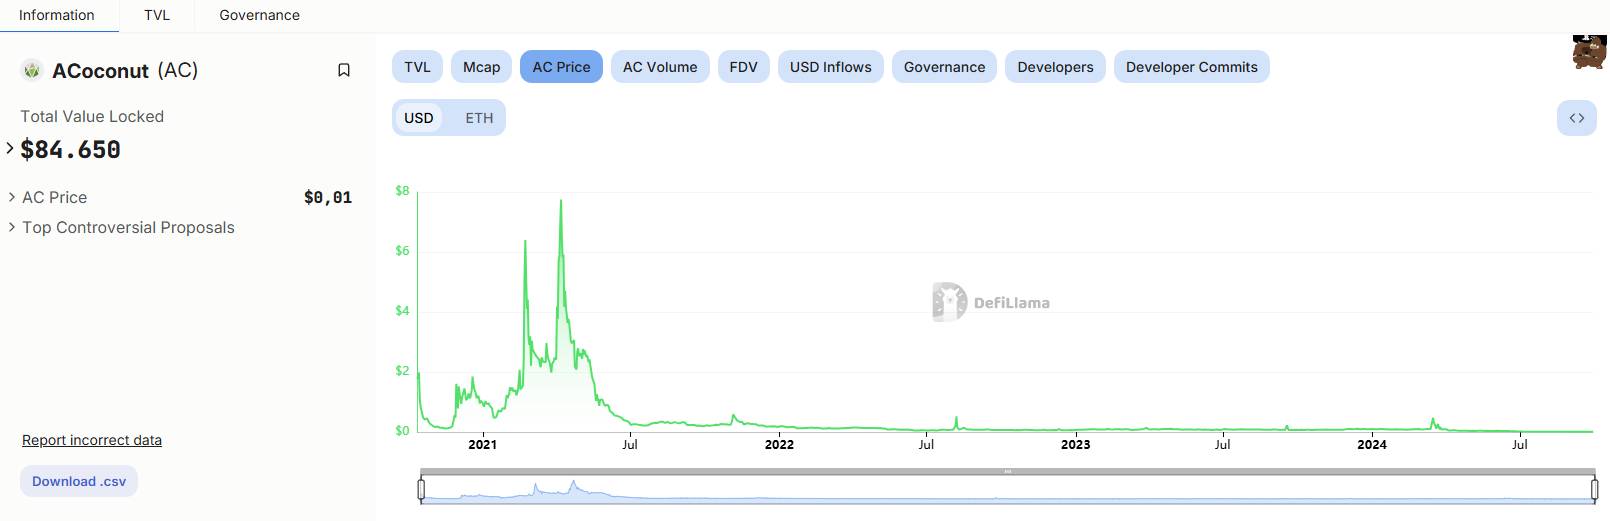Toggle the FDV chart series

[743, 67]
